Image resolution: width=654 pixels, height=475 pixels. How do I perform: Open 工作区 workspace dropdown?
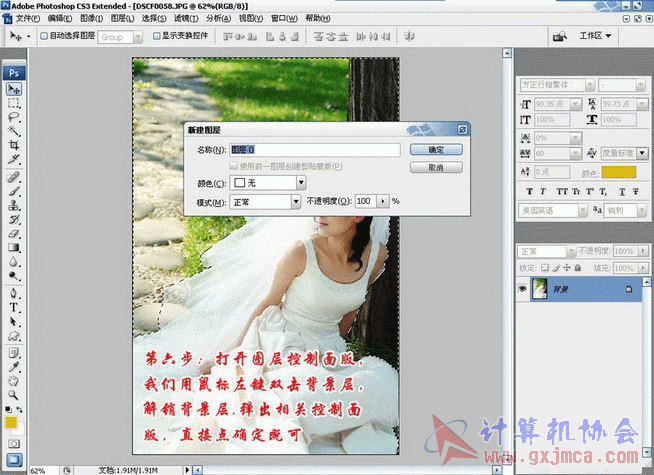595,36
